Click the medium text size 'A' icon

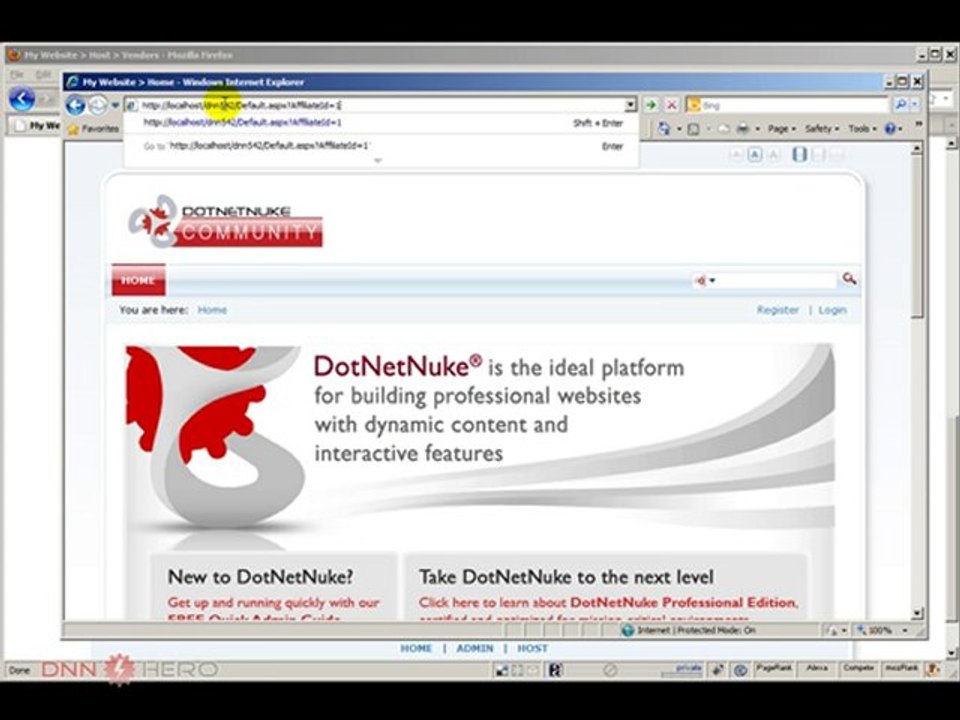(755, 154)
